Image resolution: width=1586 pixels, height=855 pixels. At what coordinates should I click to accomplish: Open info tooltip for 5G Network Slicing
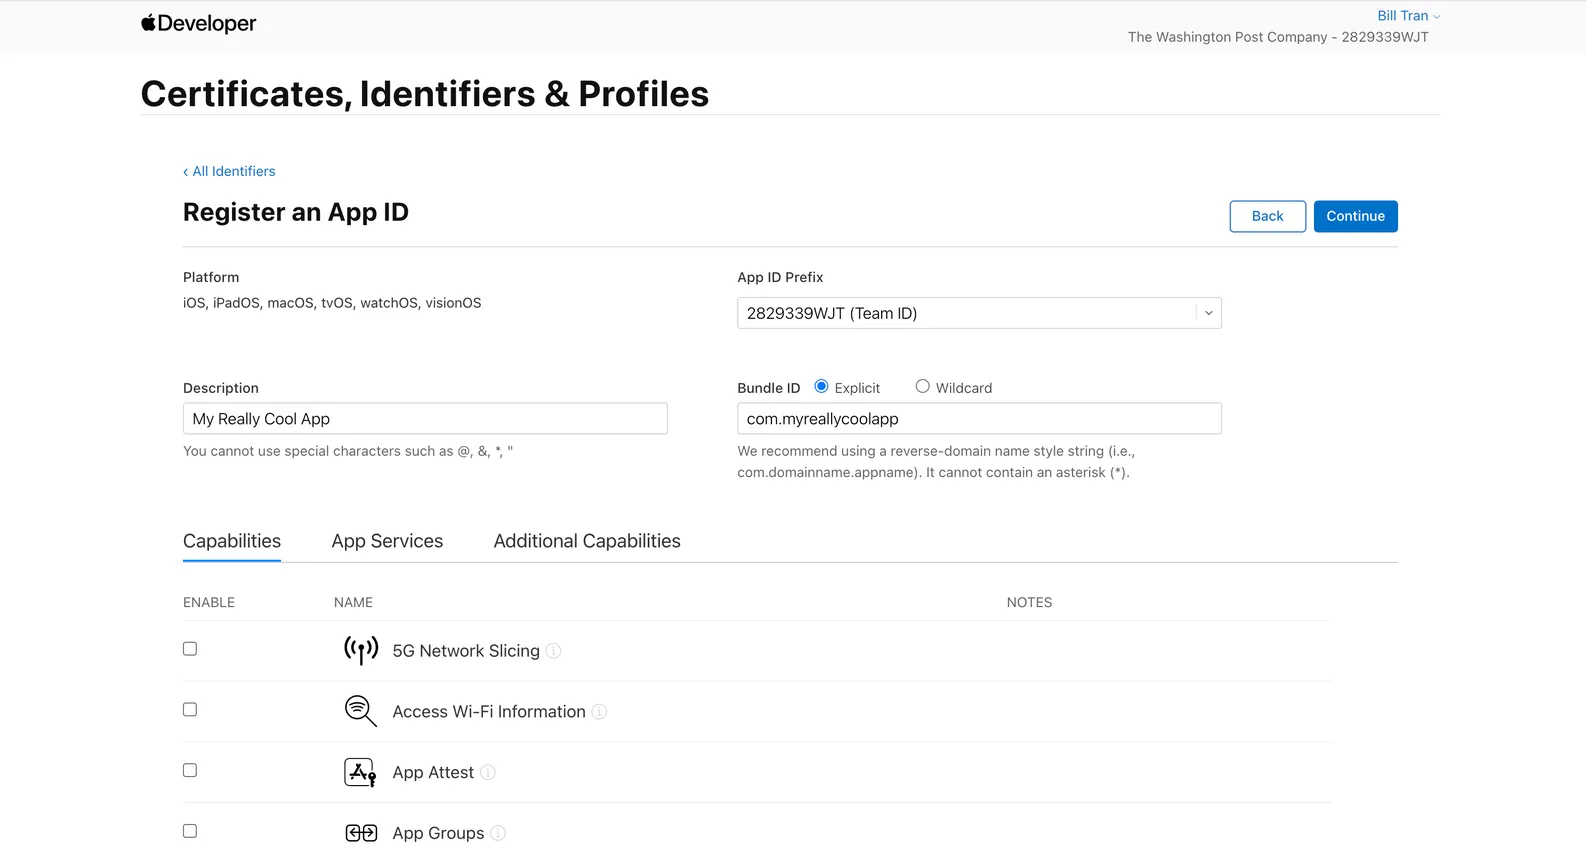click(554, 651)
